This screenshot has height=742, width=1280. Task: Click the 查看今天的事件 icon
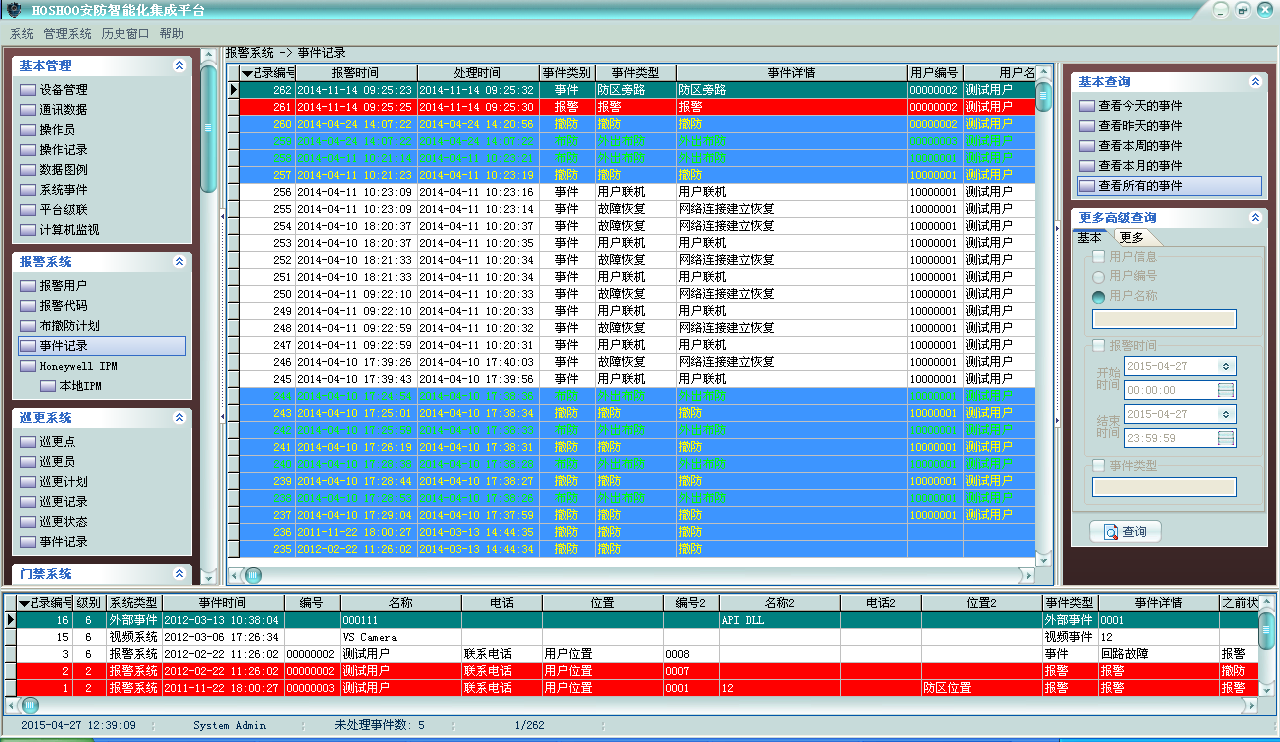pos(1087,106)
